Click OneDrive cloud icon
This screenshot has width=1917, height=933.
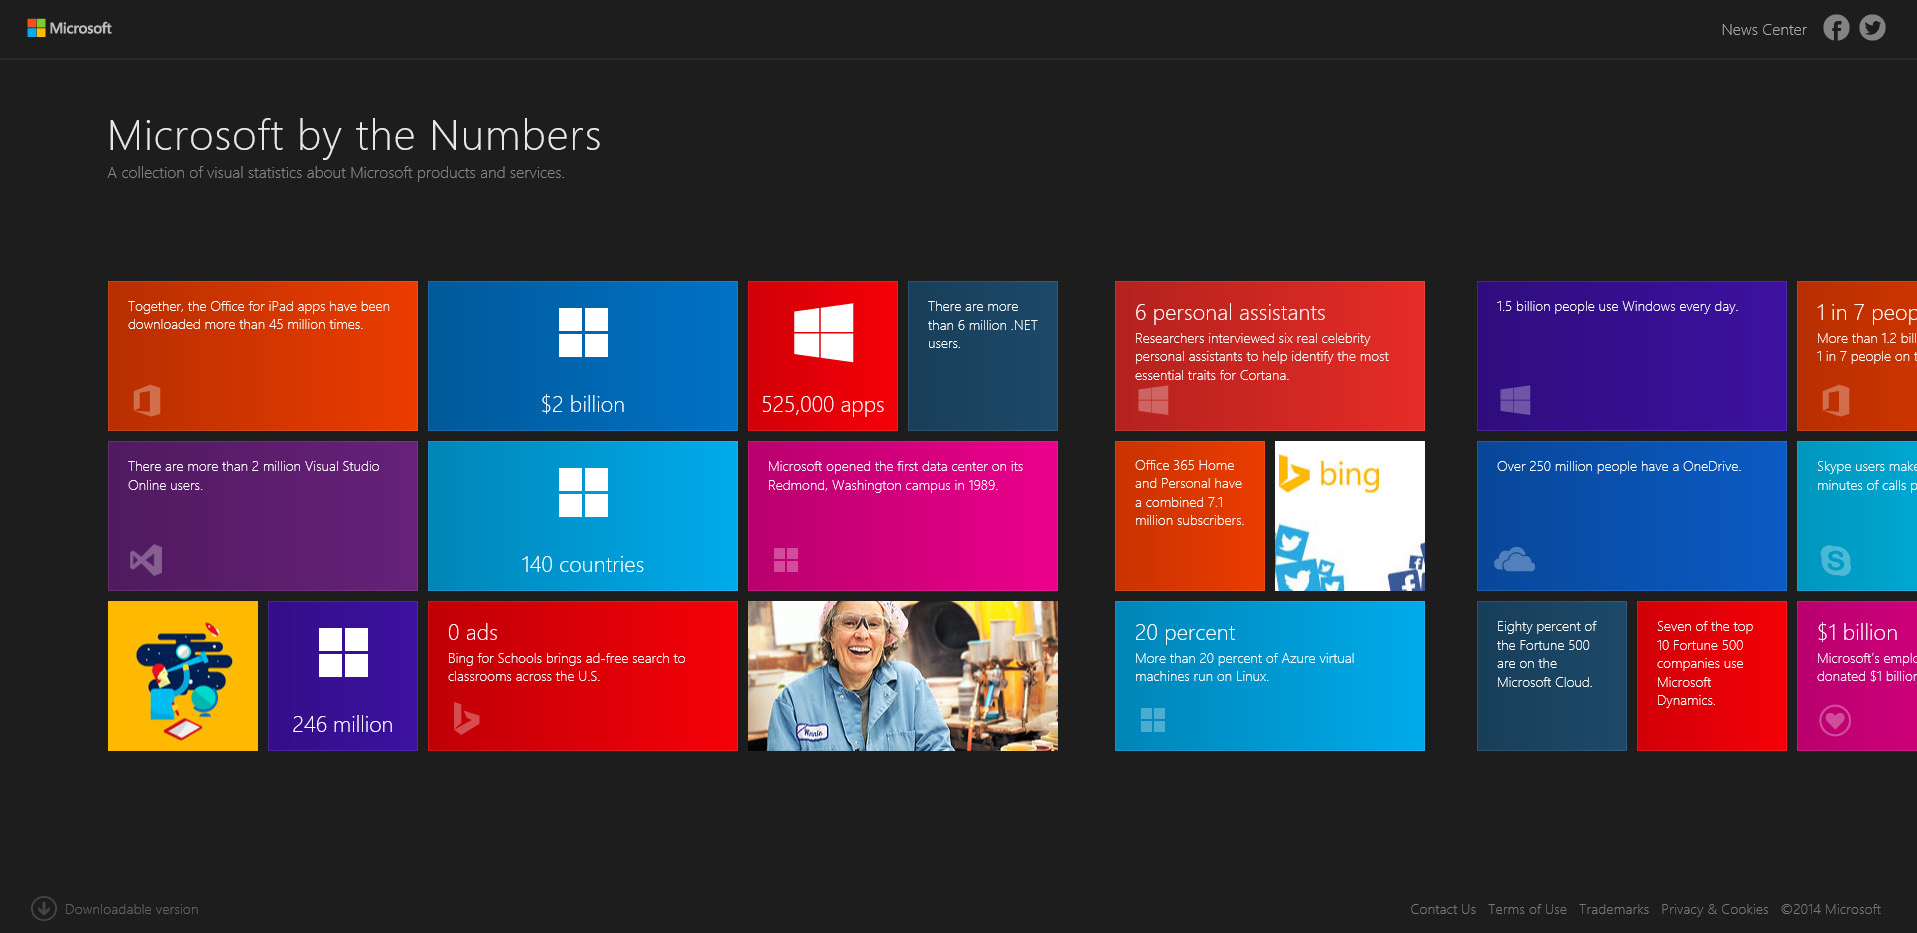[1514, 560]
